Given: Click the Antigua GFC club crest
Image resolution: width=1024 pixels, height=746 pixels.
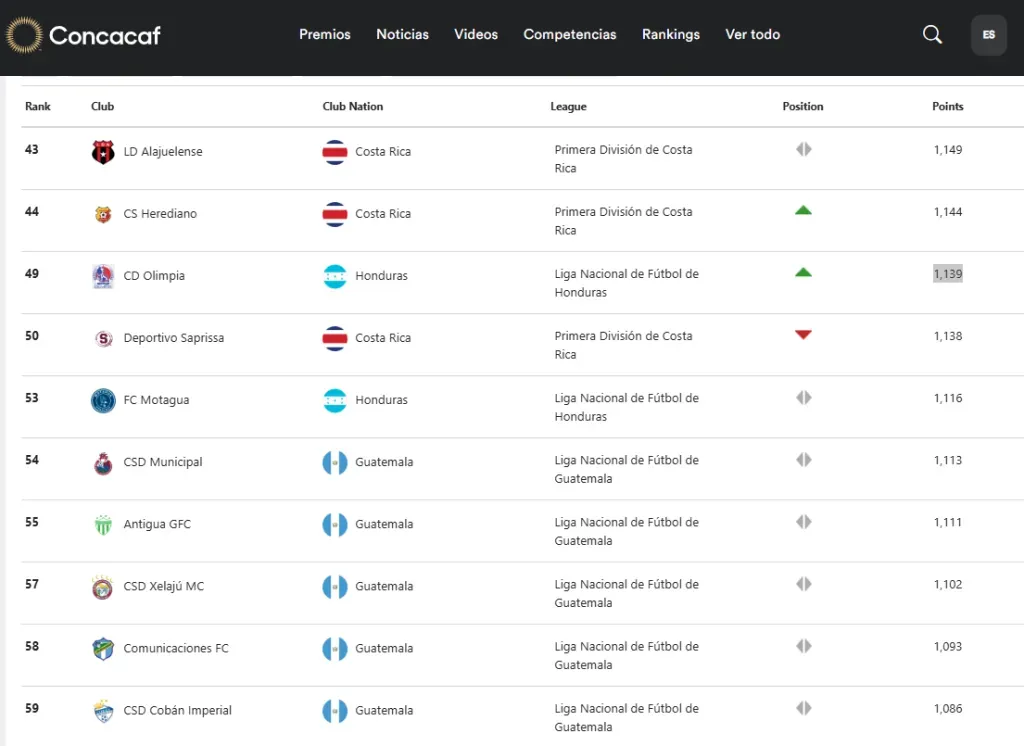Looking at the screenshot, I should [103, 524].
